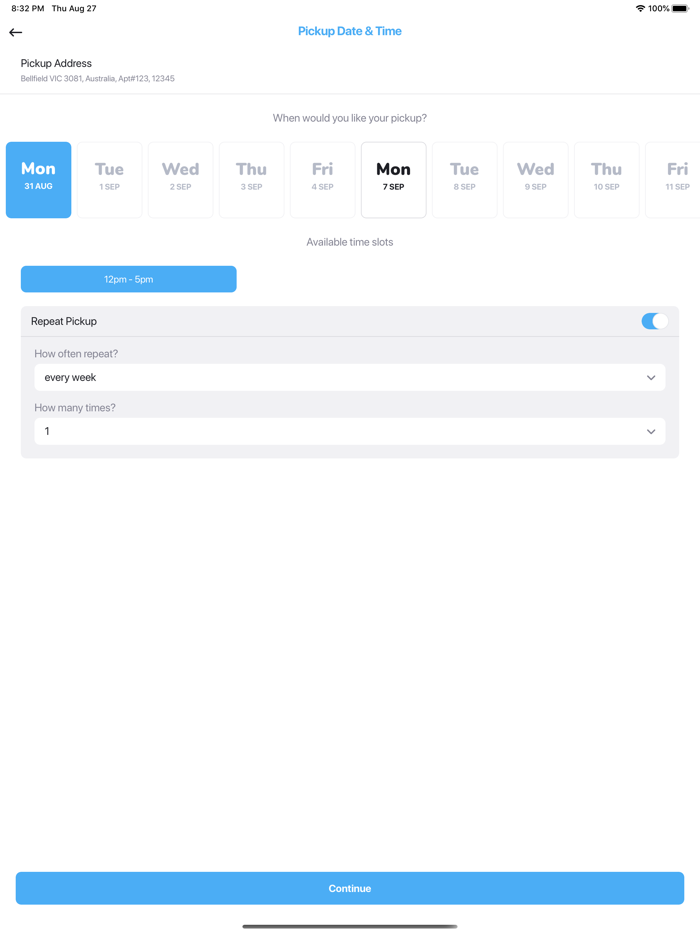Tap the Bellfield VIC 3081 address line
The image size is (700, 934).
[x=98, y=79]
